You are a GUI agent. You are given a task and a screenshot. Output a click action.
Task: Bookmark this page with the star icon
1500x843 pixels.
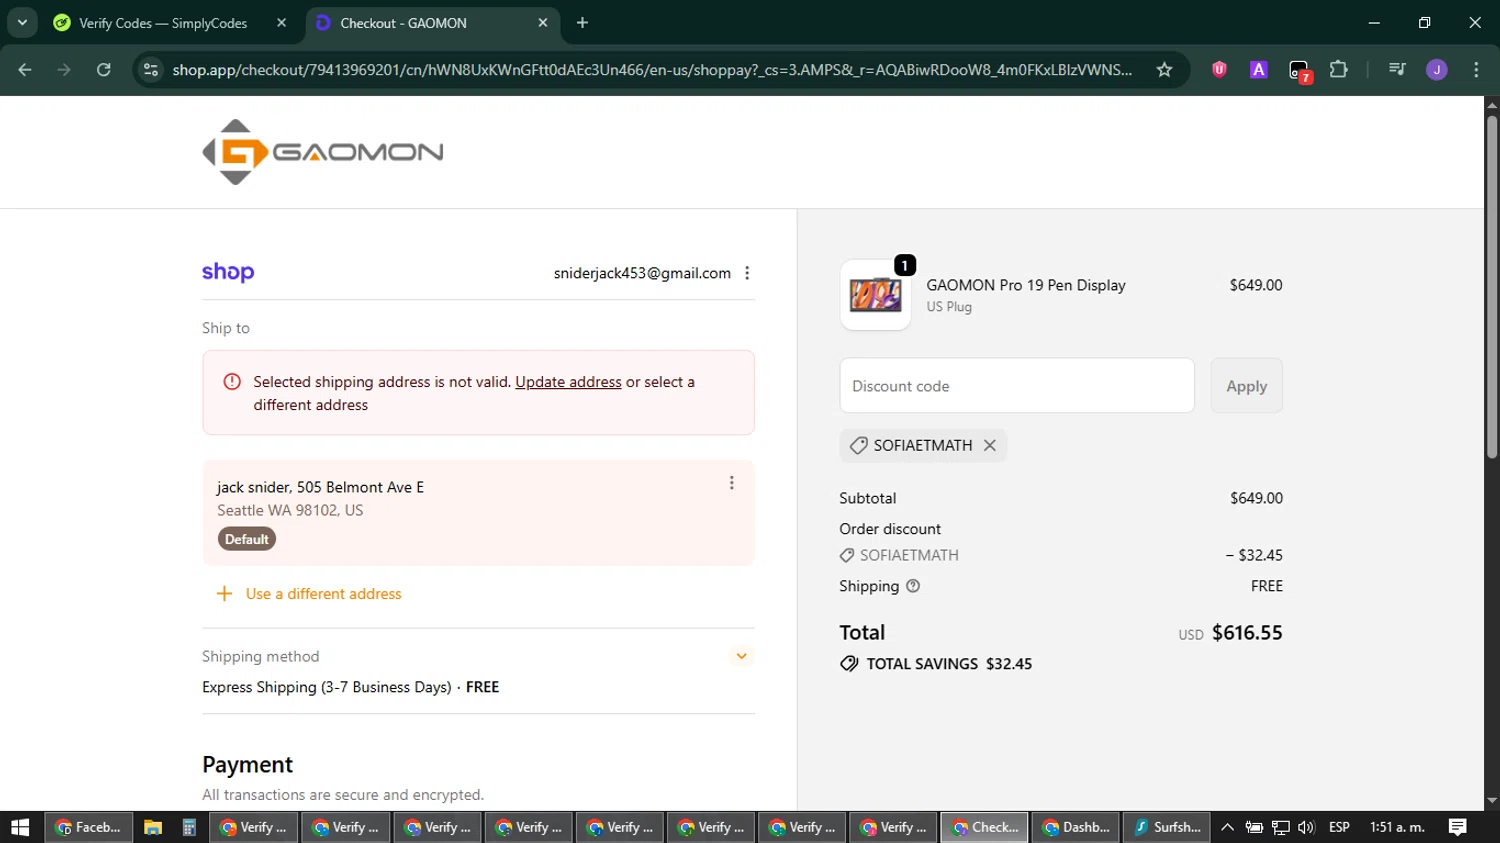click(x=1164, y=69)
